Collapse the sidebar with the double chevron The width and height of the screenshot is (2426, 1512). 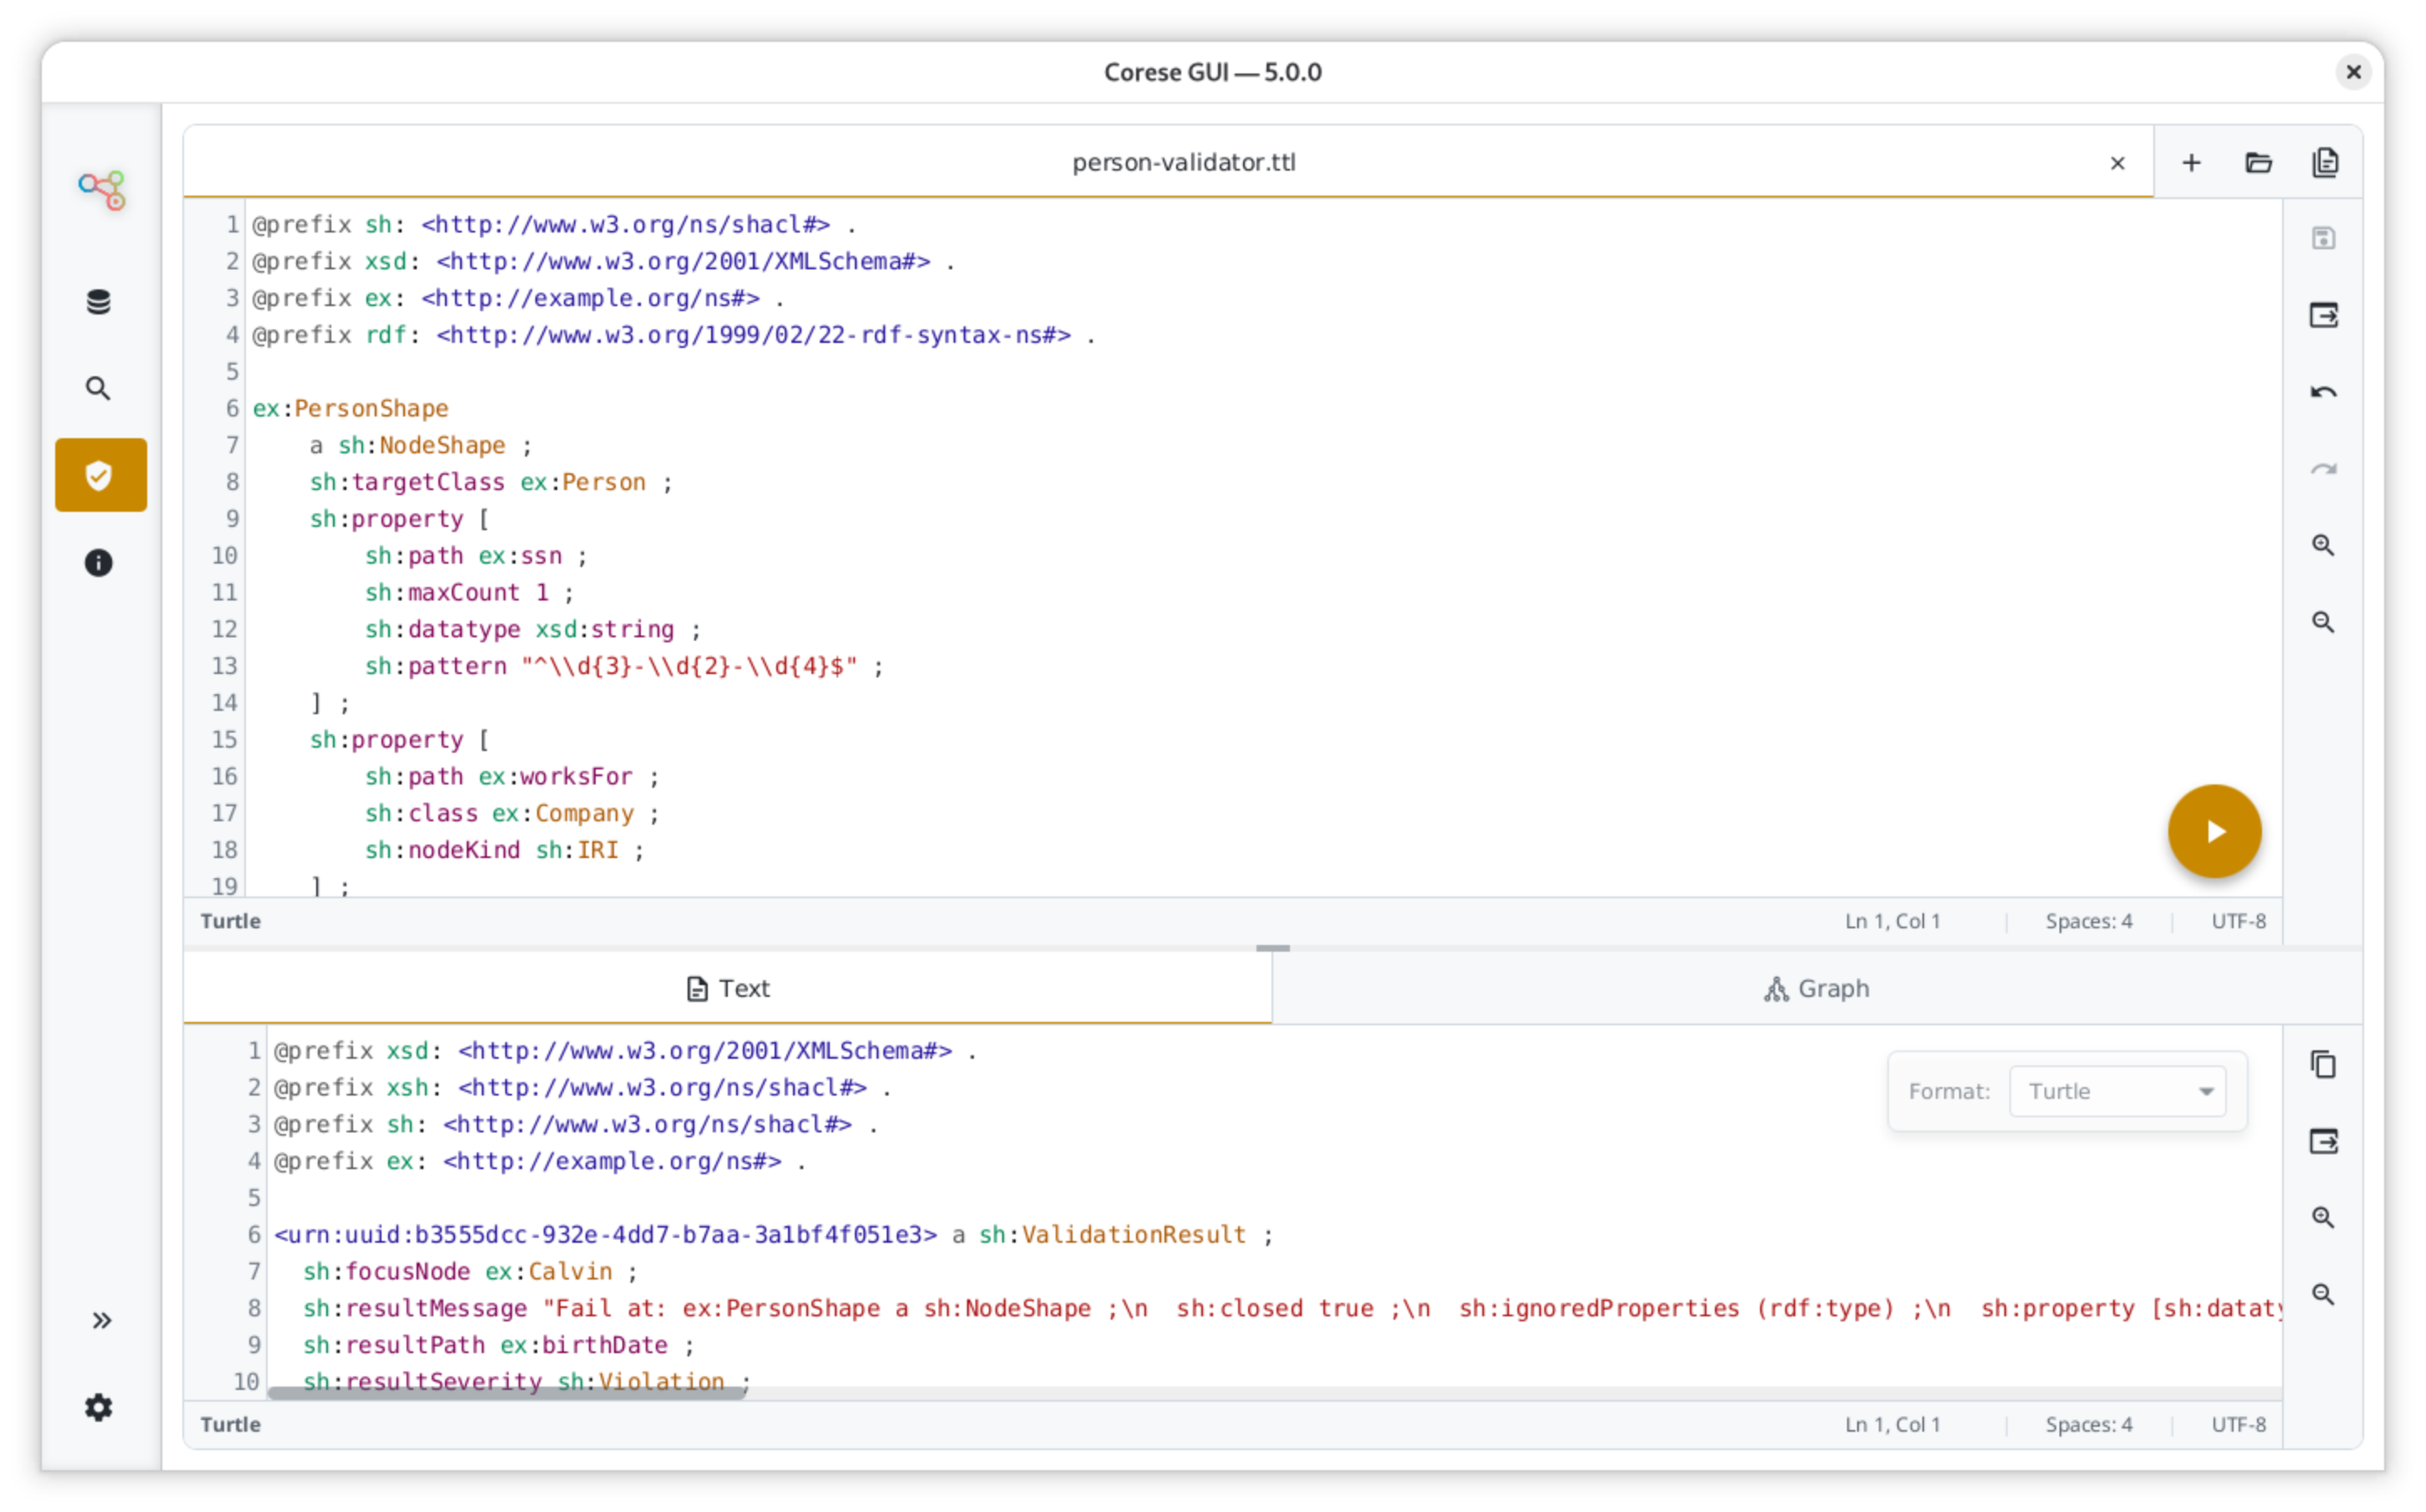(103, 1320)
